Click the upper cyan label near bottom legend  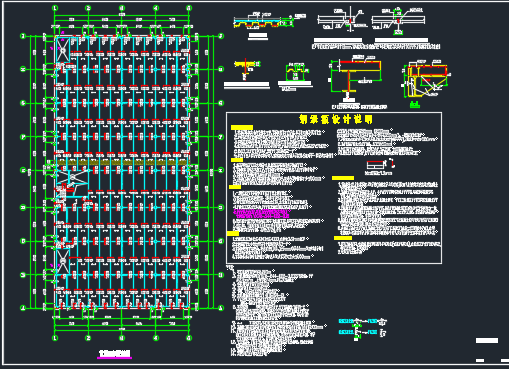point(346,321)
